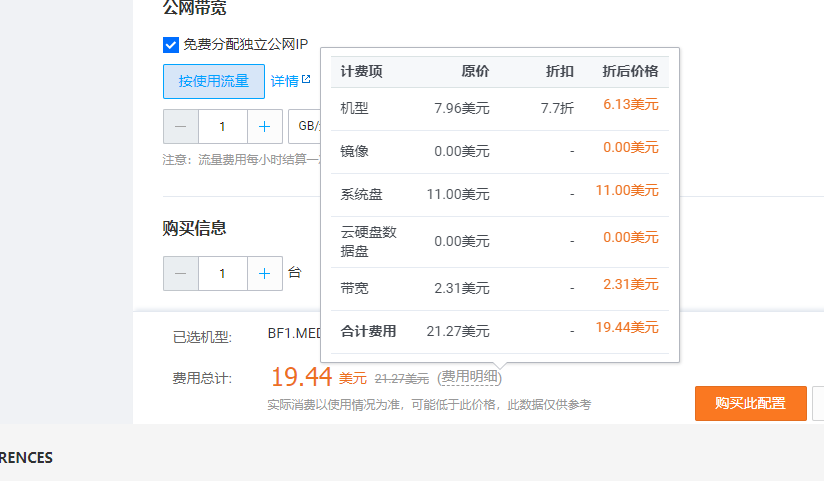824x481 pixels.
Task: Click the 19.44 total price amount
Action: tap(302, 377)
